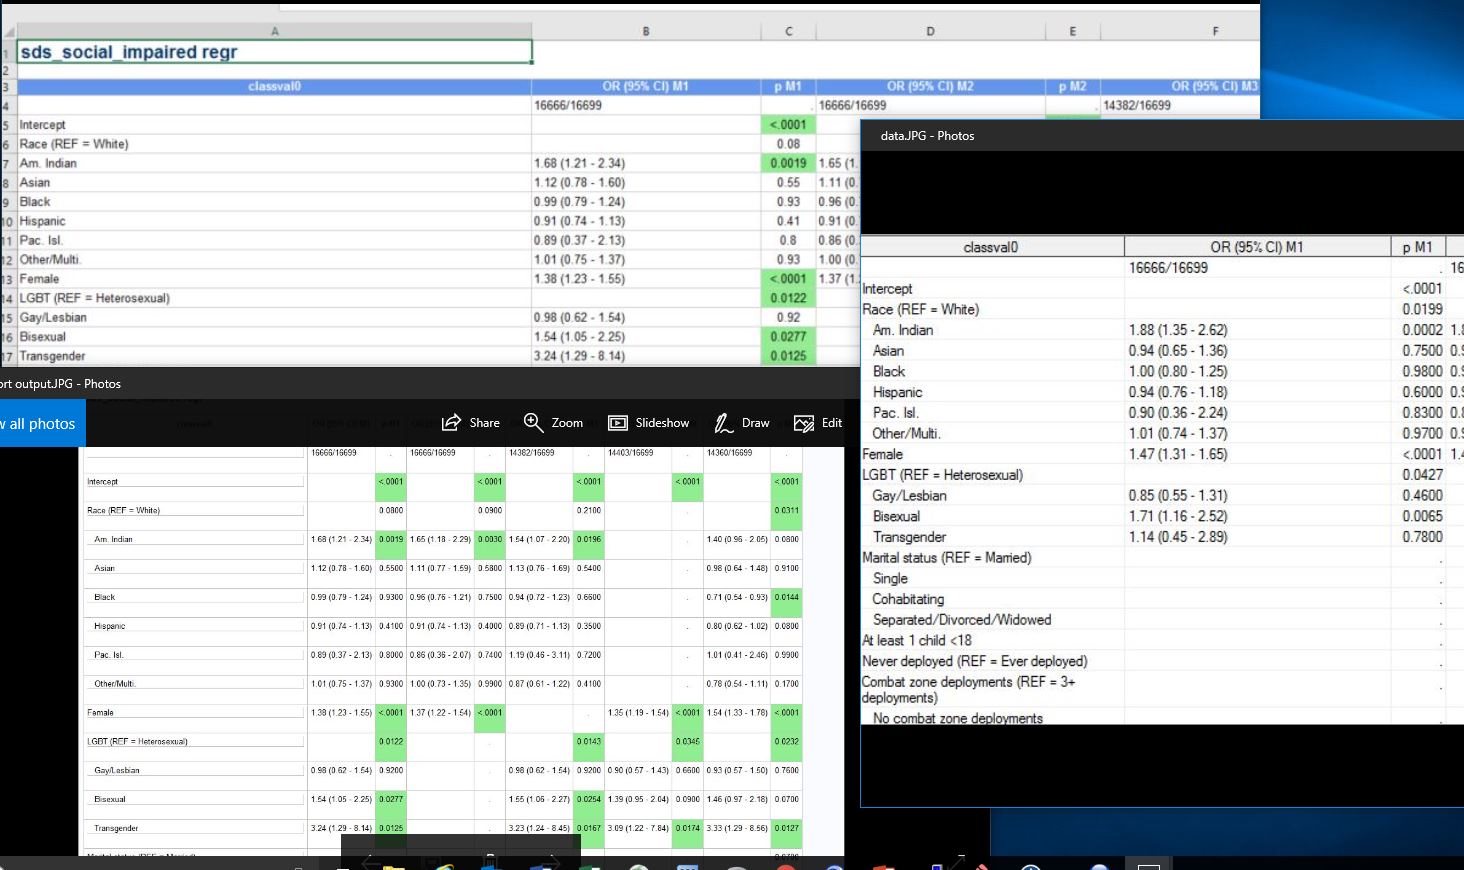The image size is (1464, 870).
Task: Select row 13 header for Female
Action: pos(7,279)
